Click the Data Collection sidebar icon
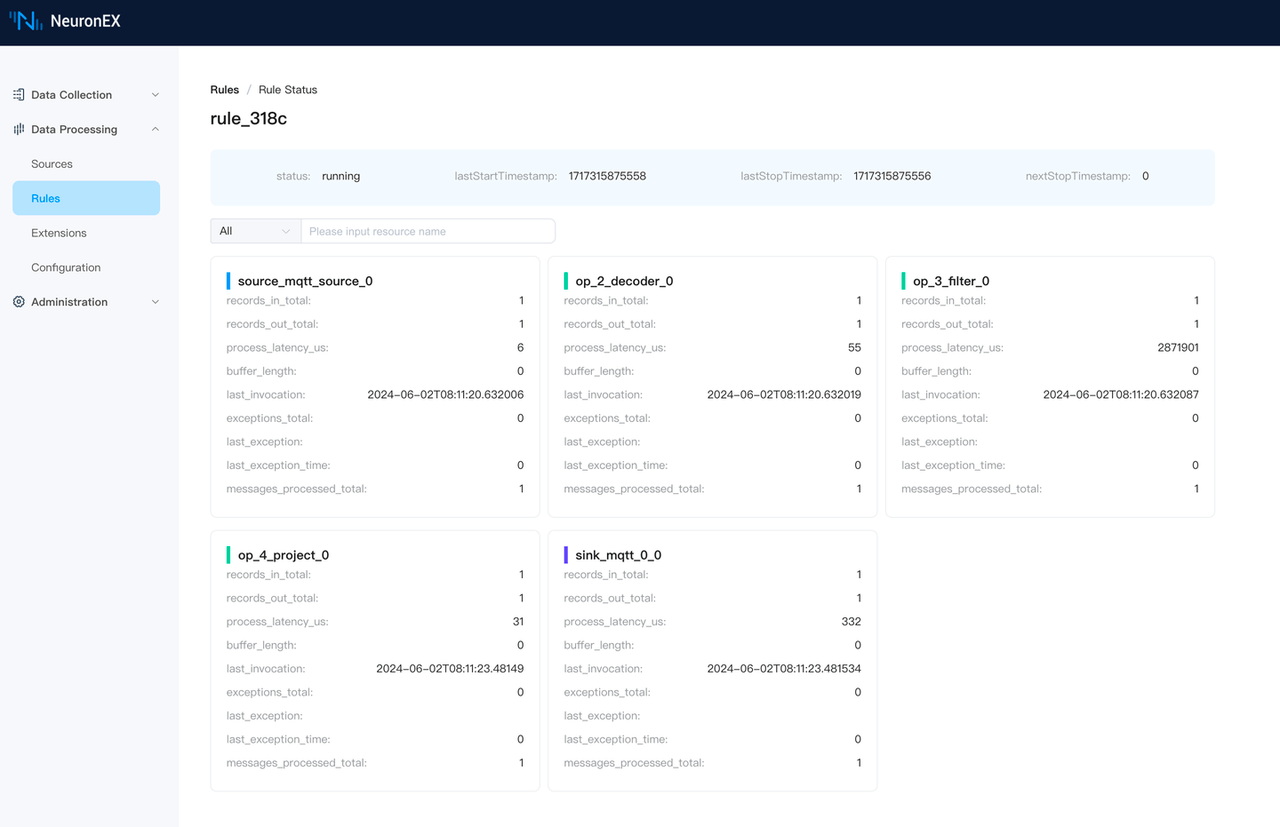This screenshot has height=827, width=1280. [18, 95]
